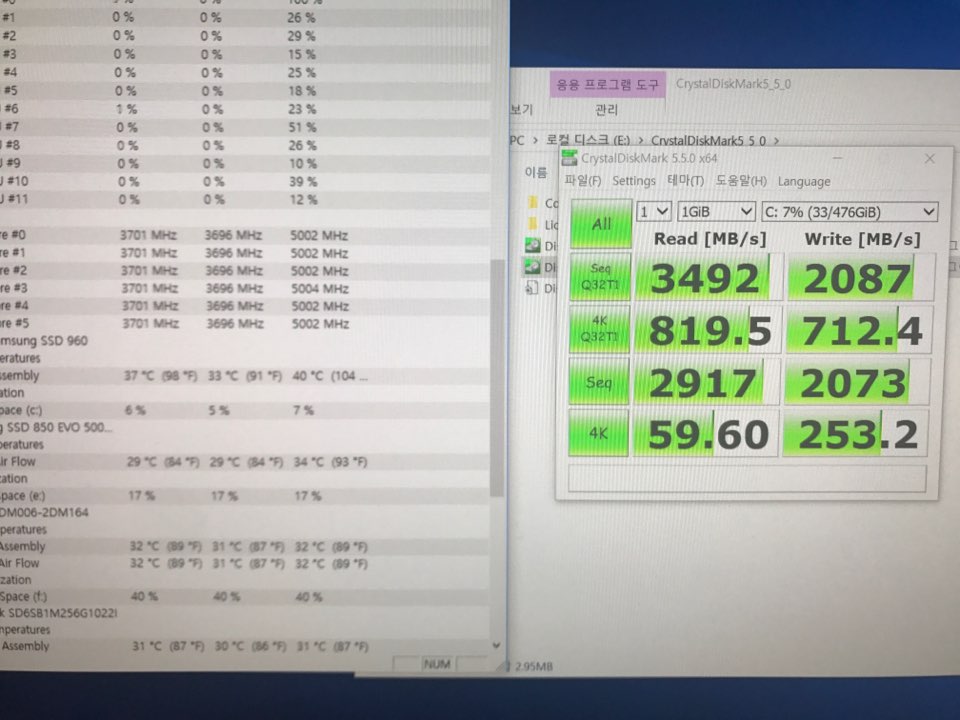Click the empty comment field below results
The width and height of the screenshot is (960, 720).
click(x=747, y=478)
